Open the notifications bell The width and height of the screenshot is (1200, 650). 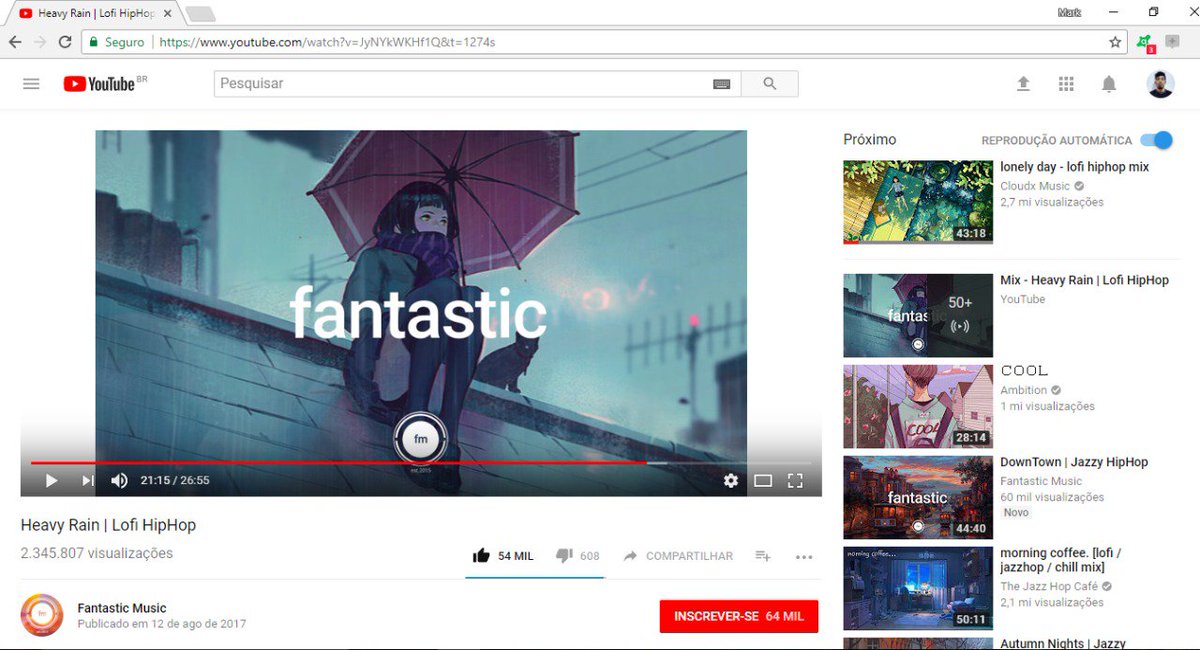coord(1109,85)
